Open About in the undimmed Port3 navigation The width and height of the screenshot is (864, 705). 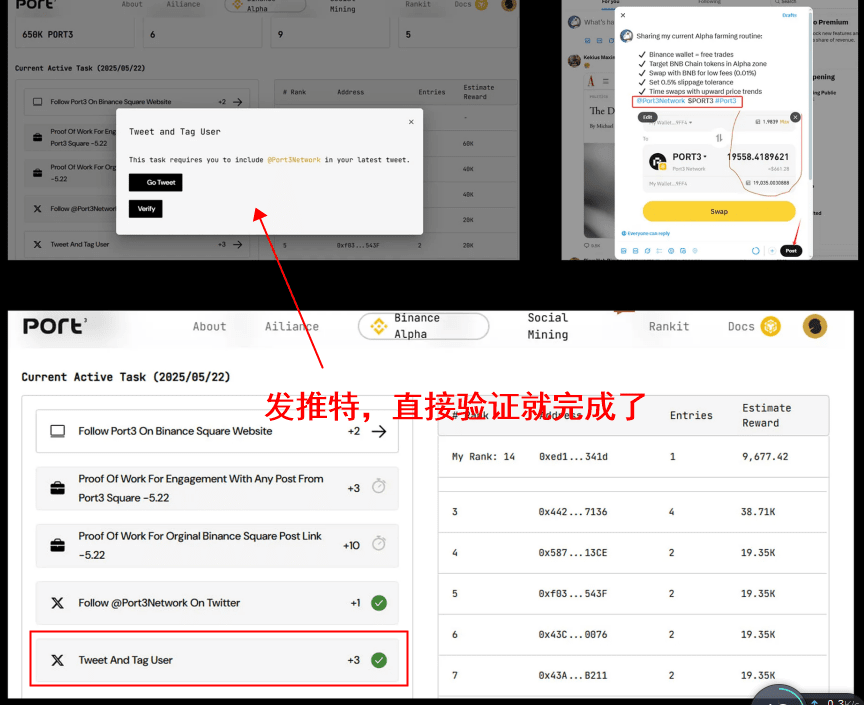pyautogui.click(x=209, y=326)
